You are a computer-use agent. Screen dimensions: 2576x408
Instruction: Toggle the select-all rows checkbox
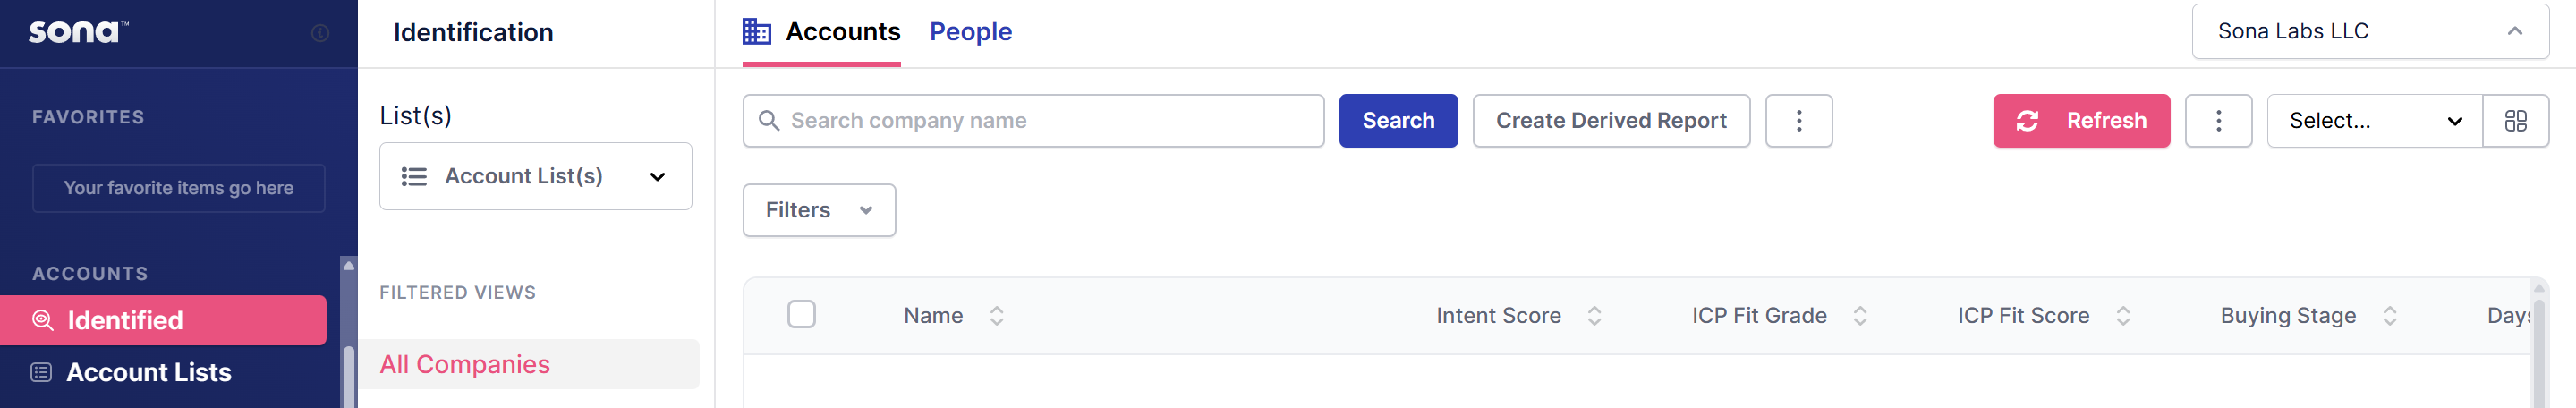801,314
